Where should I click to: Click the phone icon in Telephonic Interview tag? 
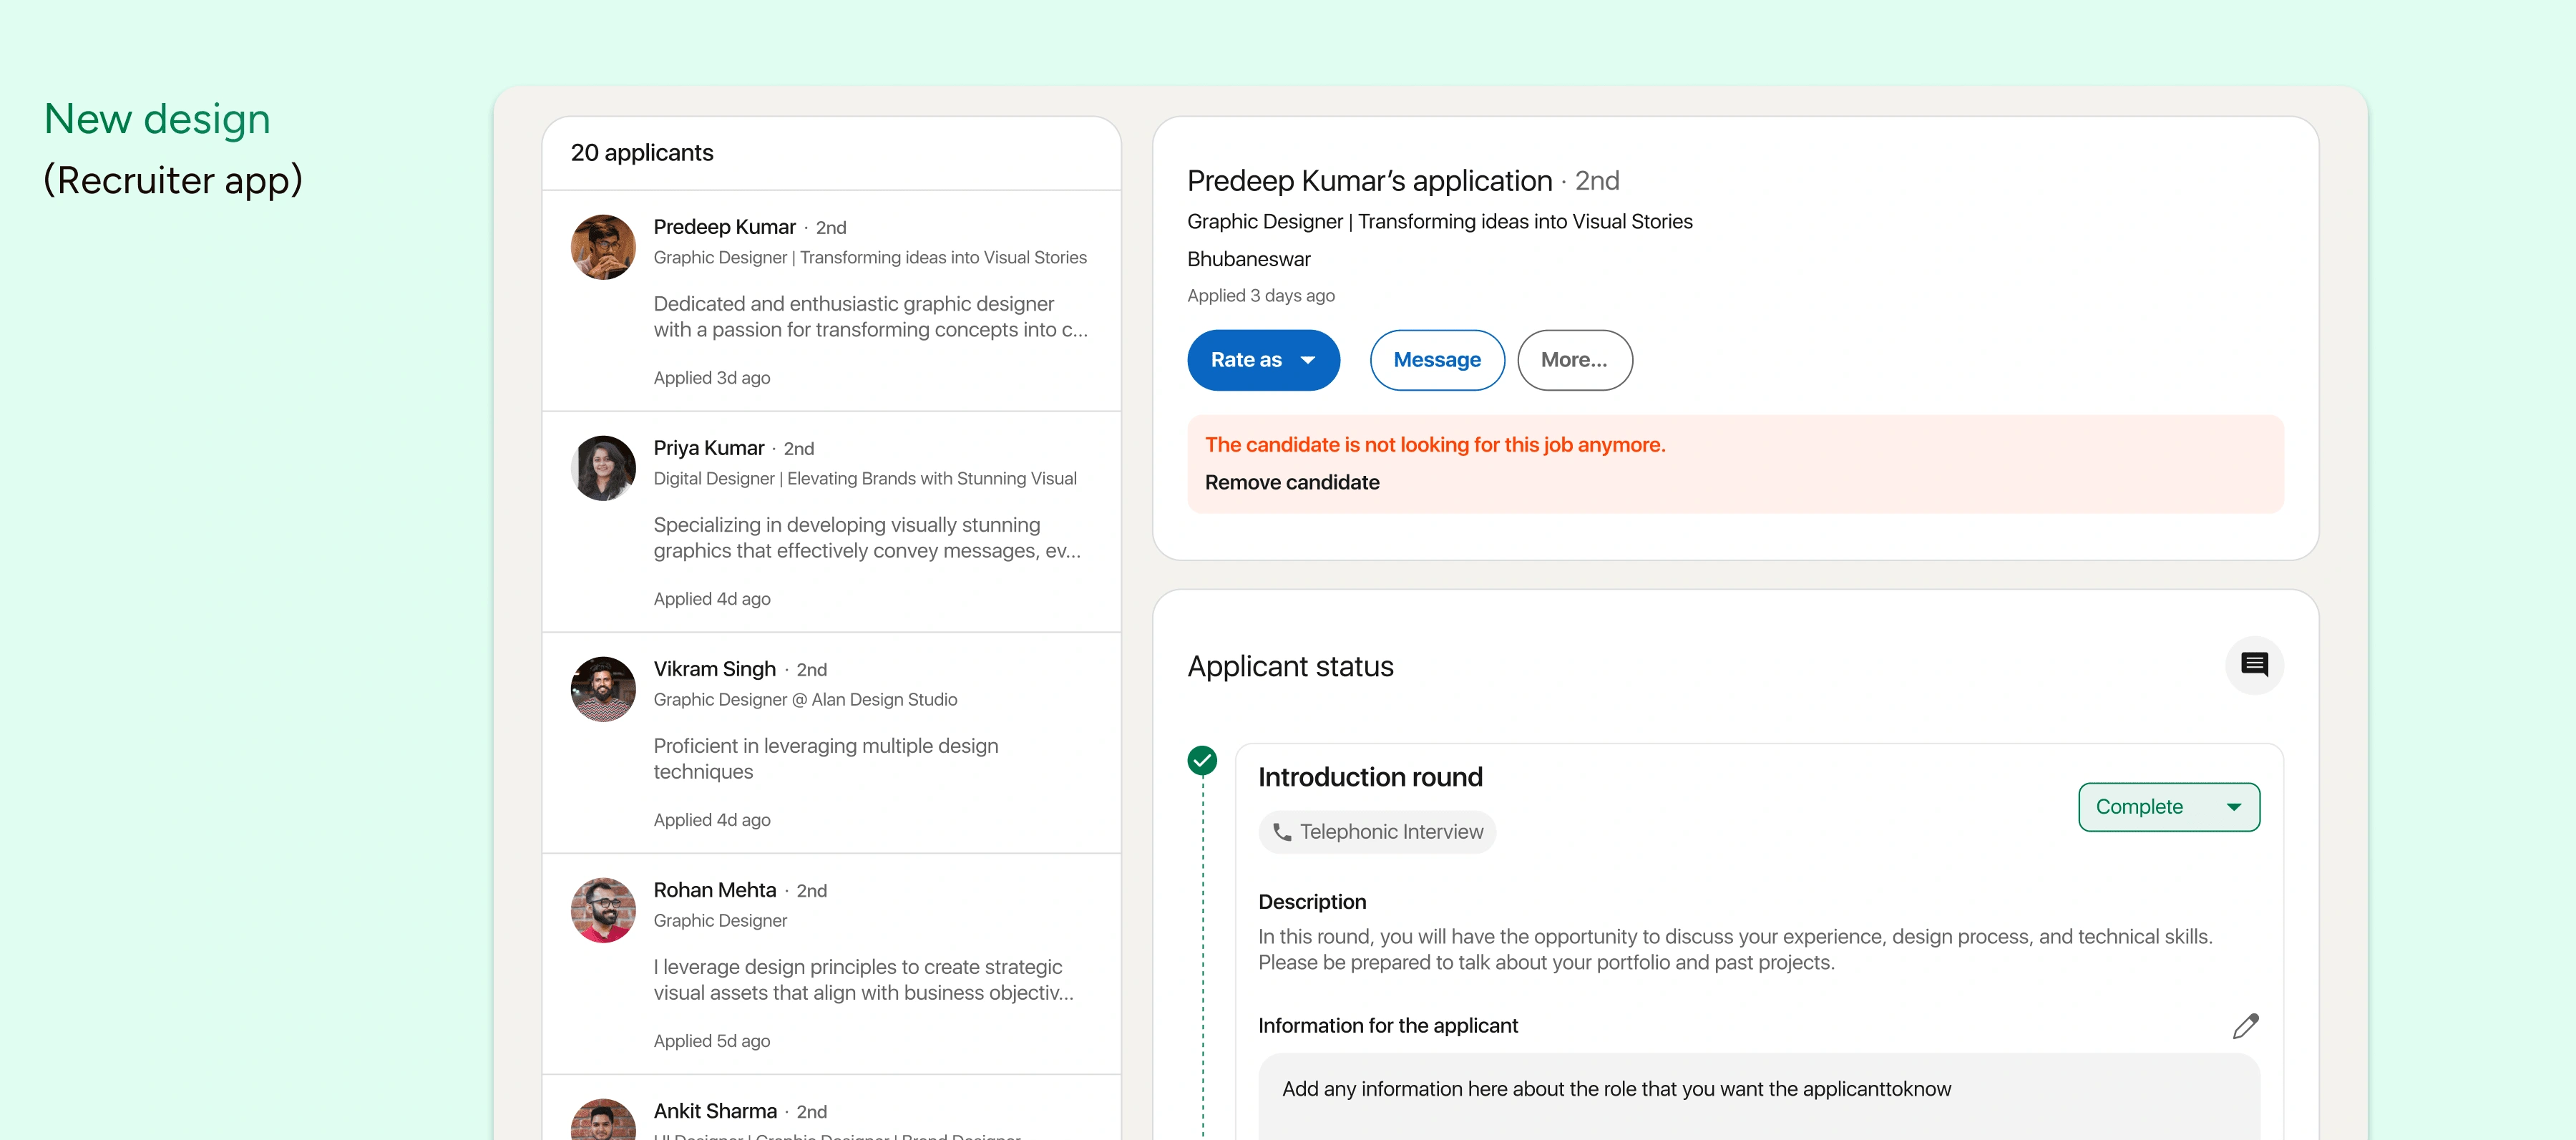1282,832
